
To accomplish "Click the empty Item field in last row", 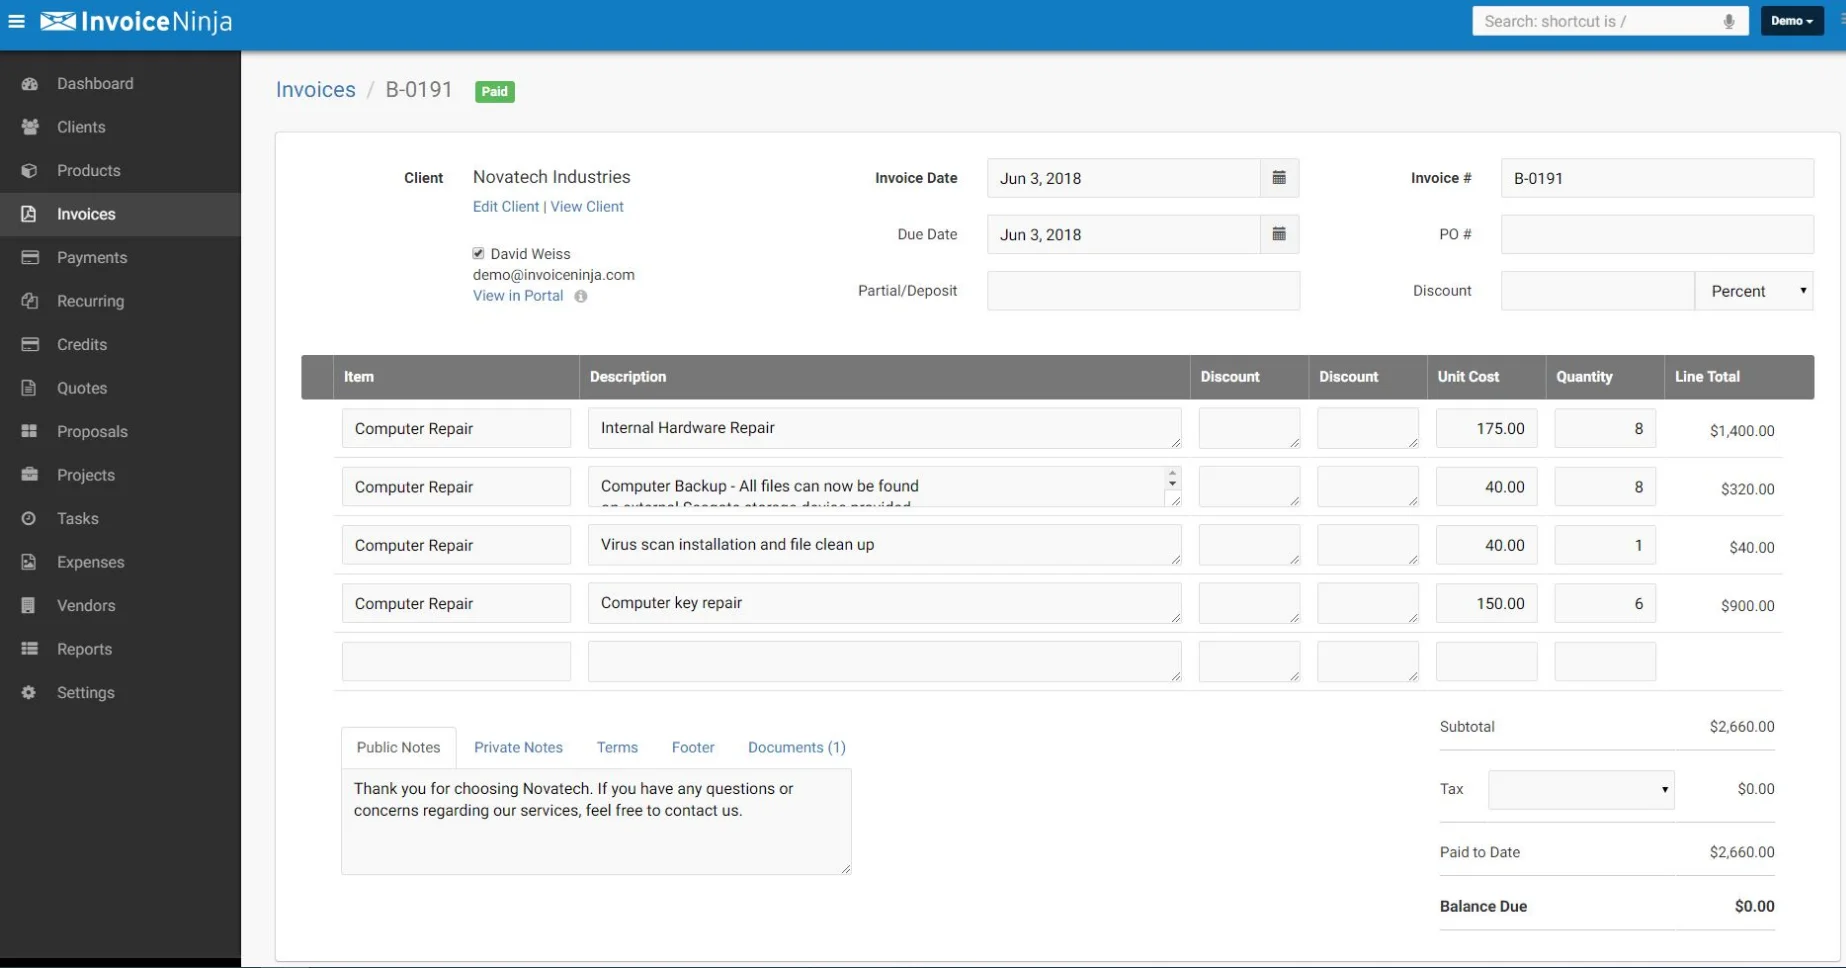I will (x=456, y=662).
